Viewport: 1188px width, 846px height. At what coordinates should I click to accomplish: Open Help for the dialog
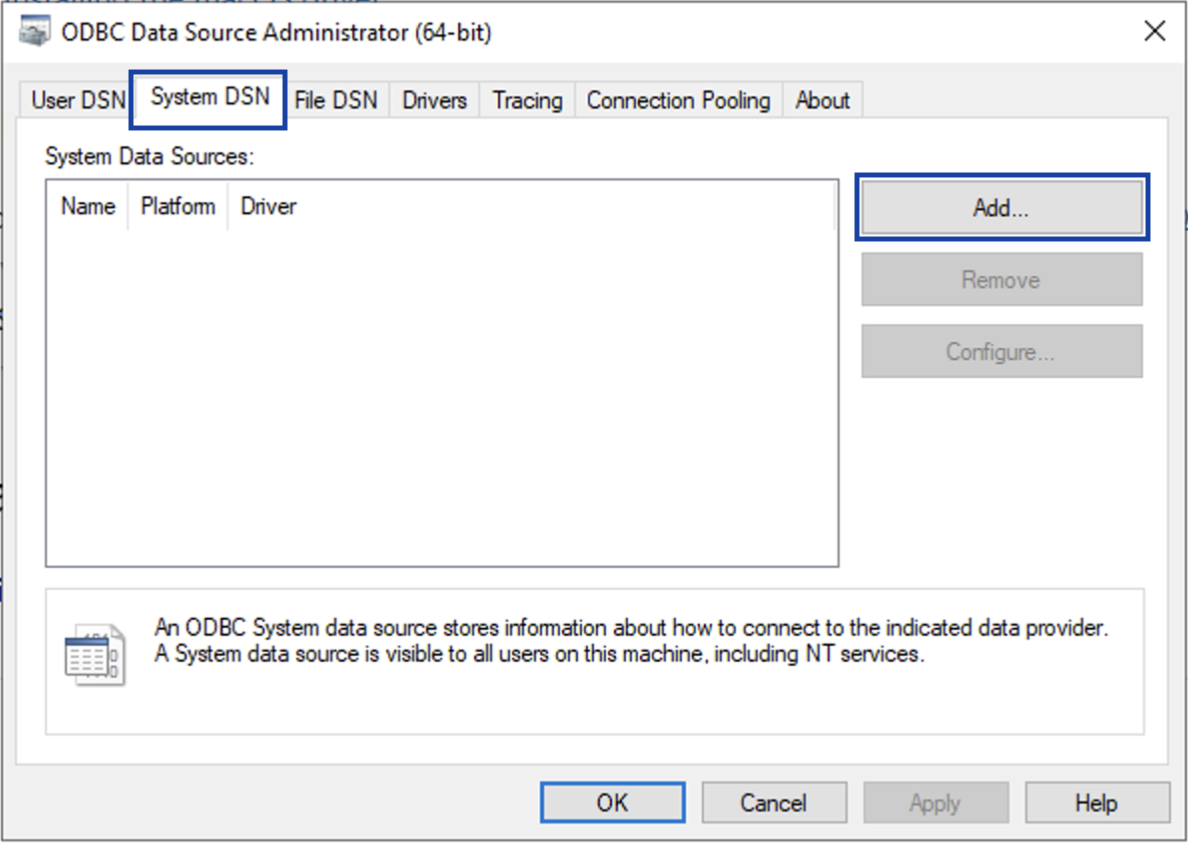point(1097,803)
